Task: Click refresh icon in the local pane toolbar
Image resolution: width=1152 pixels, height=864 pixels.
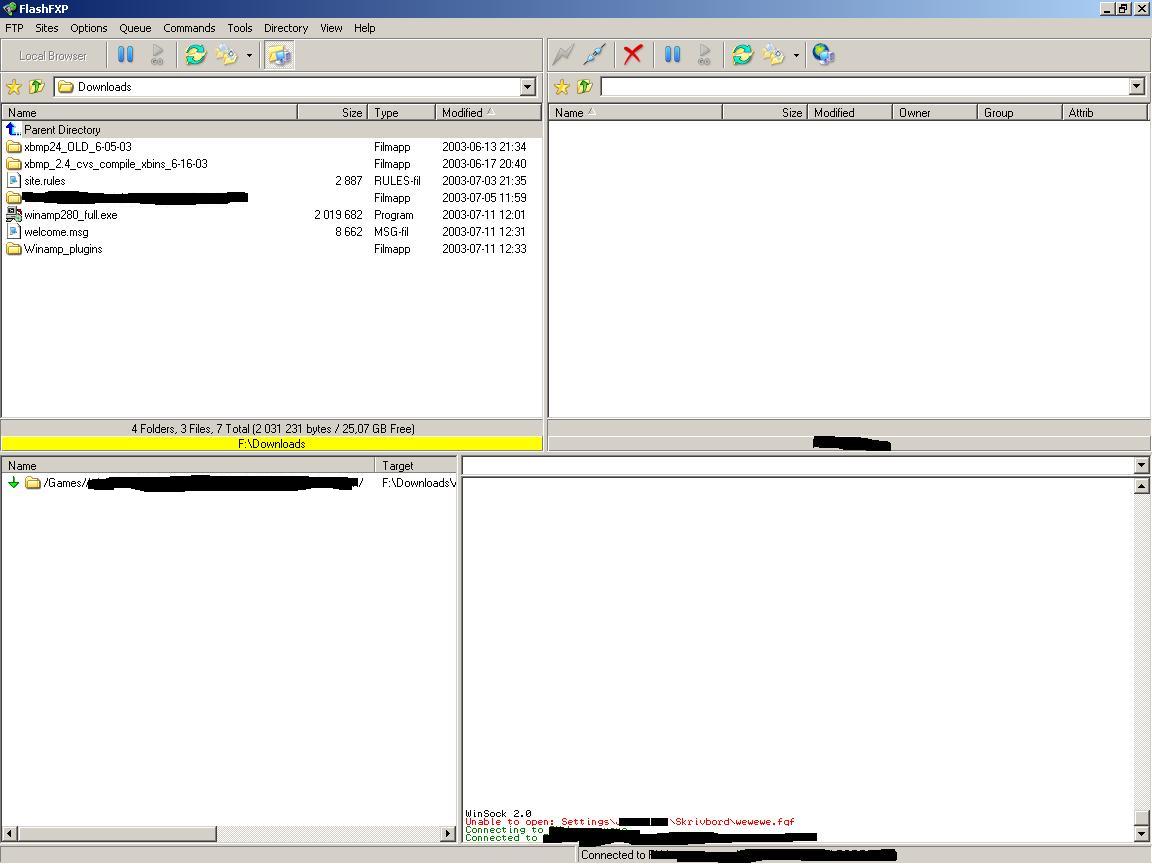Action: click(195, 55)
